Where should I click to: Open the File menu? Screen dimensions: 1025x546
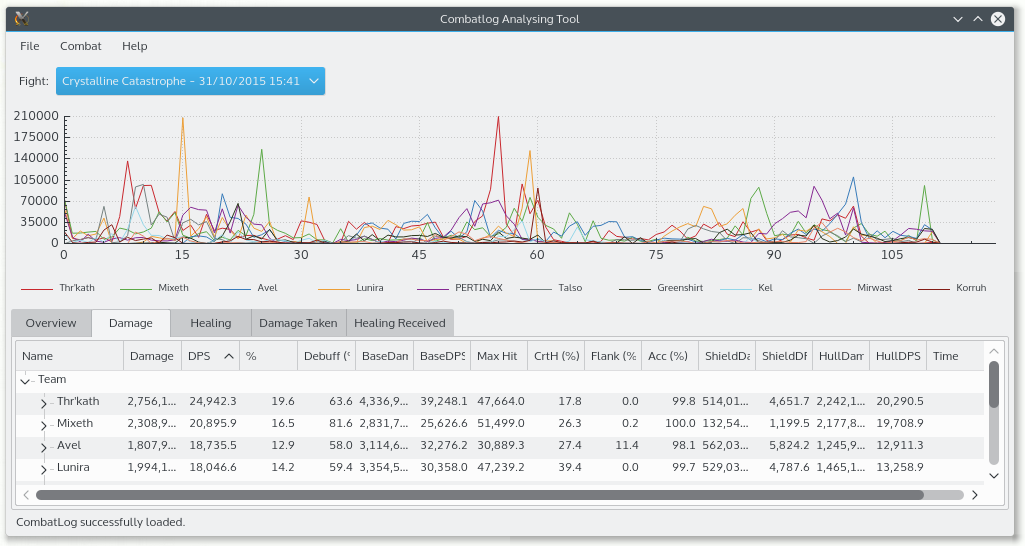click(x=29, y=46)
